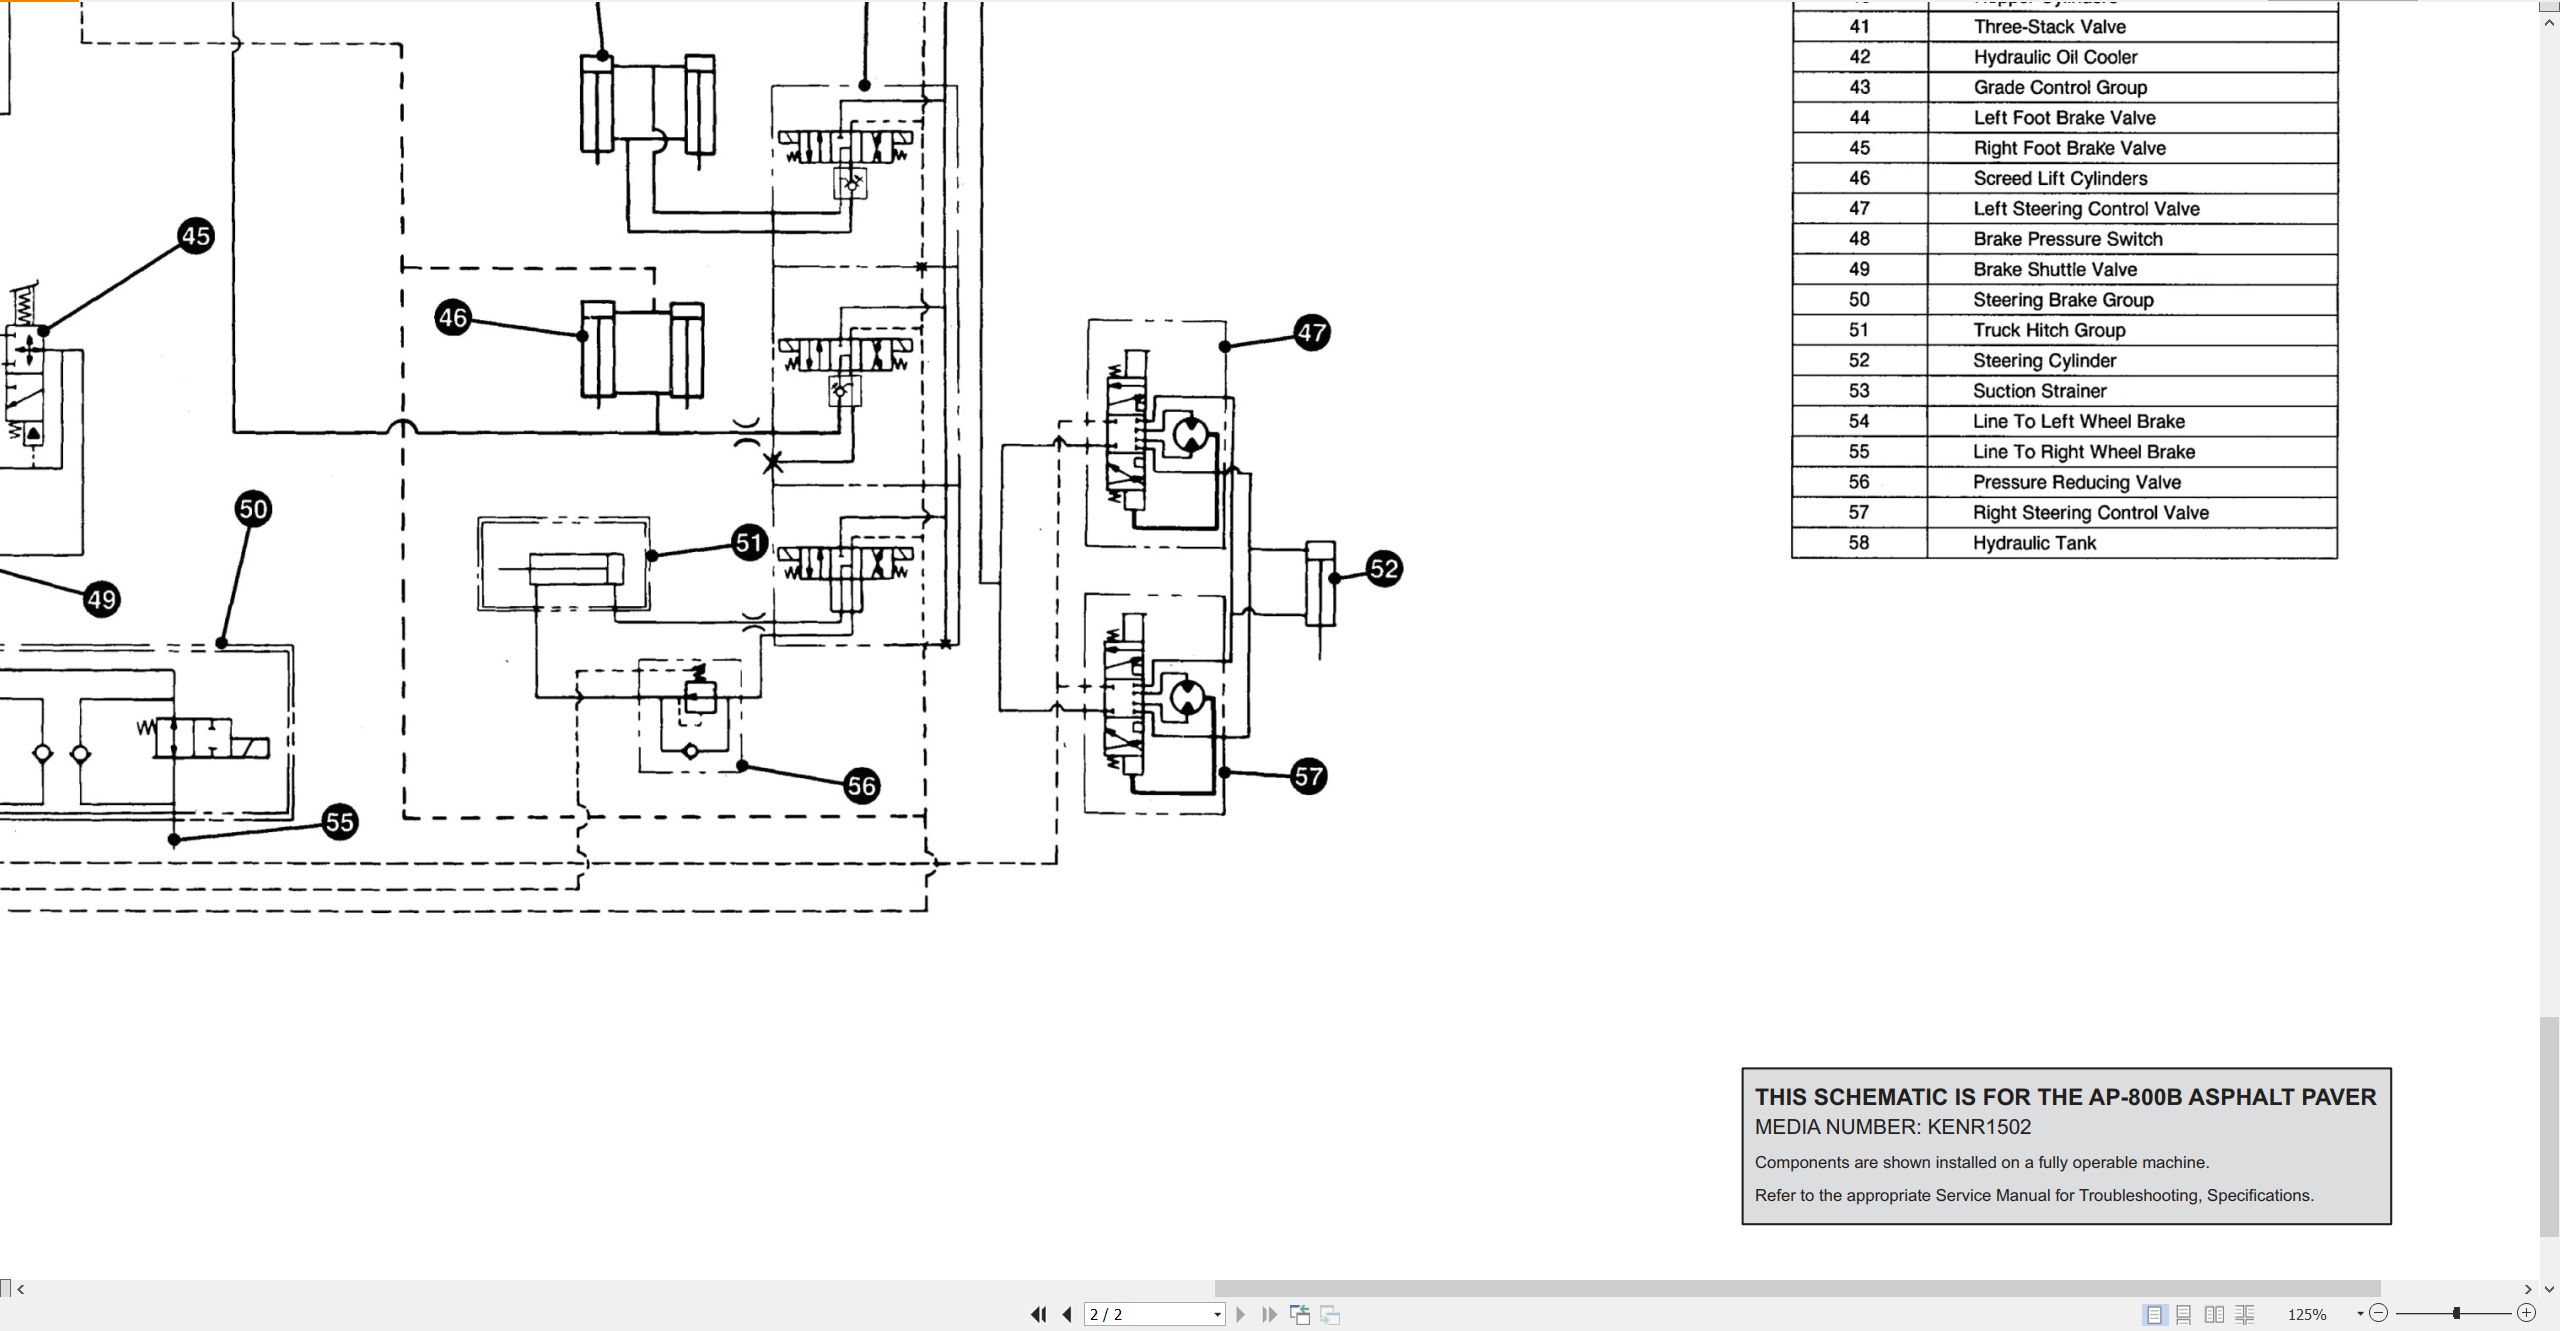Click callout bubble 50 on schematic
Viewport: 2560px width, 1331px height.
[253, 509]
